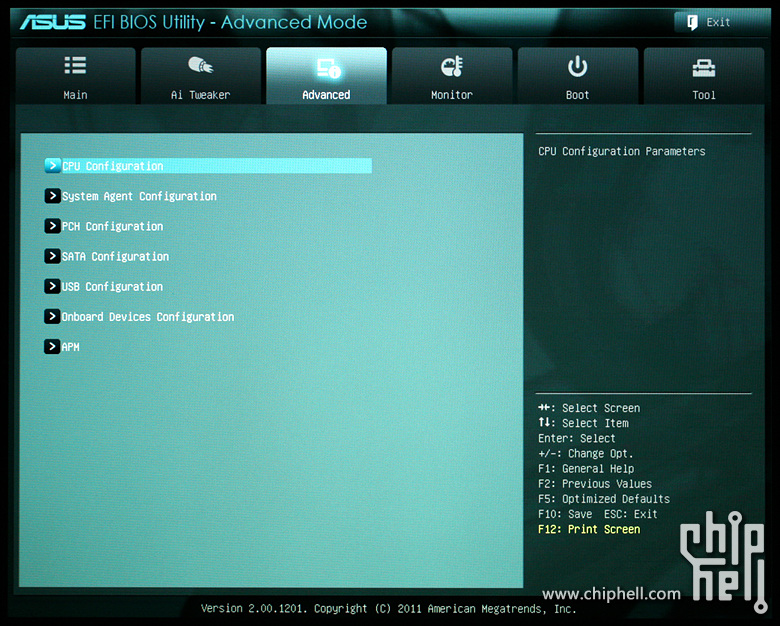Click the Advanced tab monitor info icon

click(x=328, y=68)
